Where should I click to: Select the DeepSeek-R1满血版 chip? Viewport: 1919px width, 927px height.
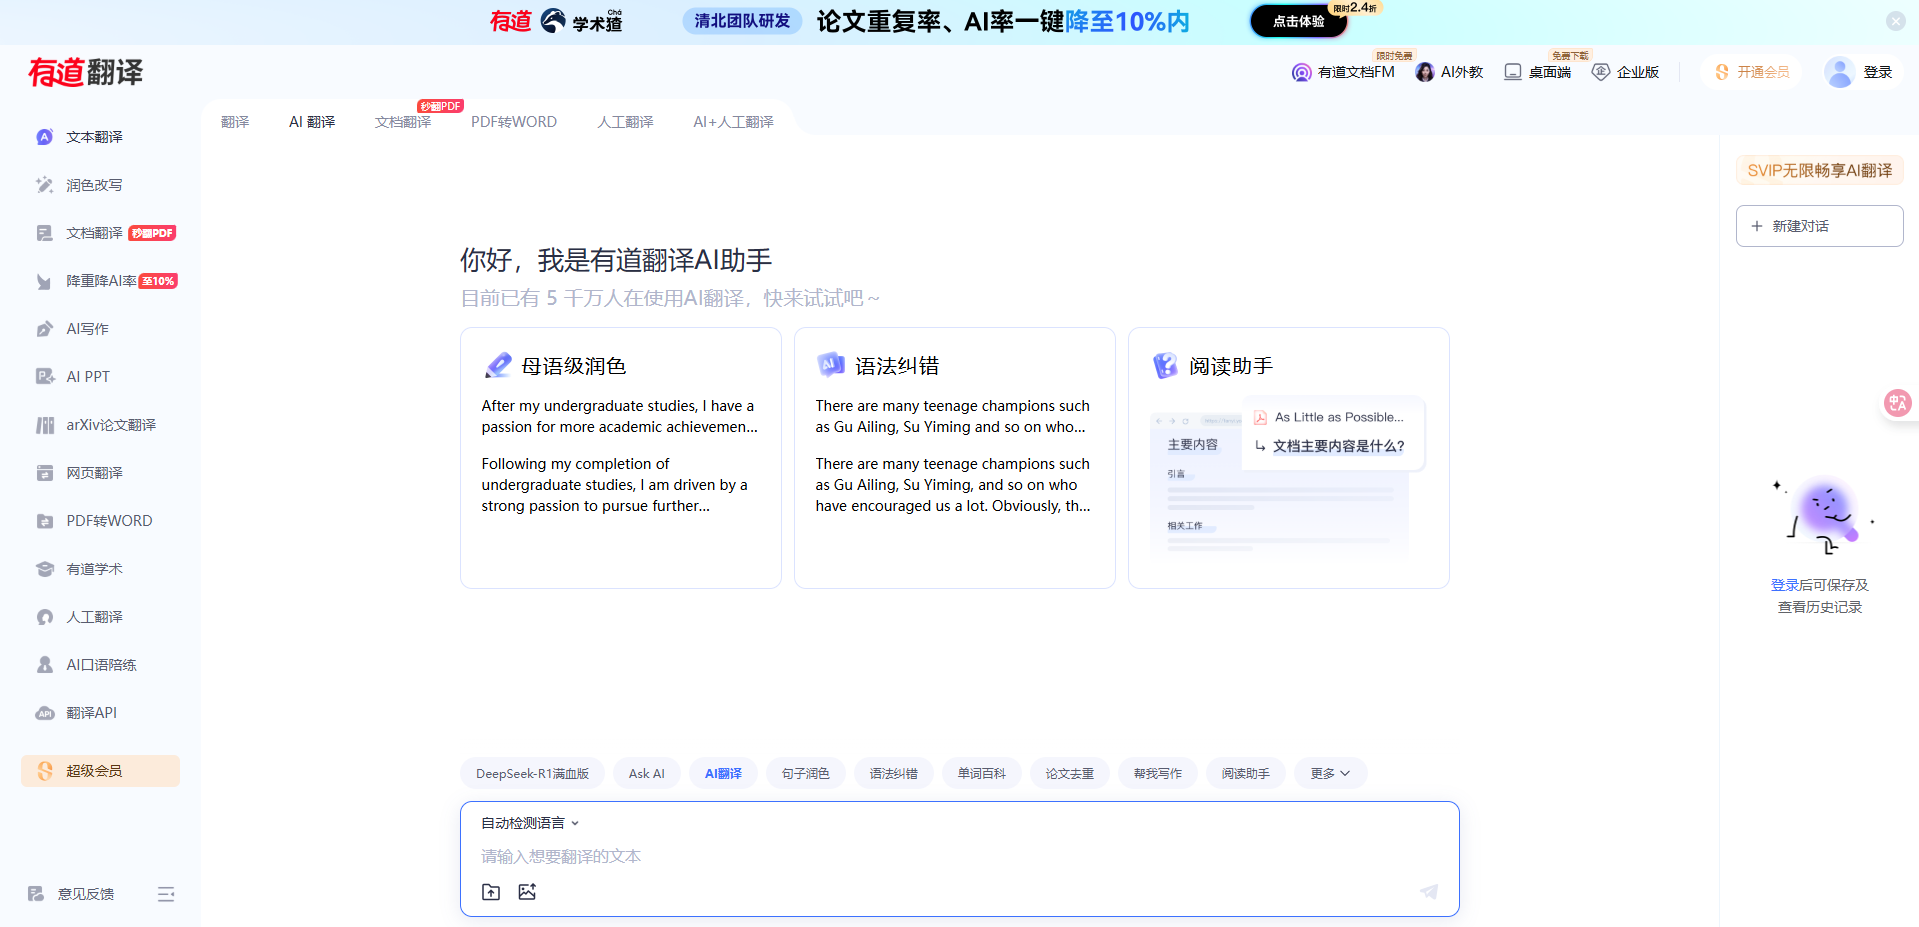pos(532,773)
